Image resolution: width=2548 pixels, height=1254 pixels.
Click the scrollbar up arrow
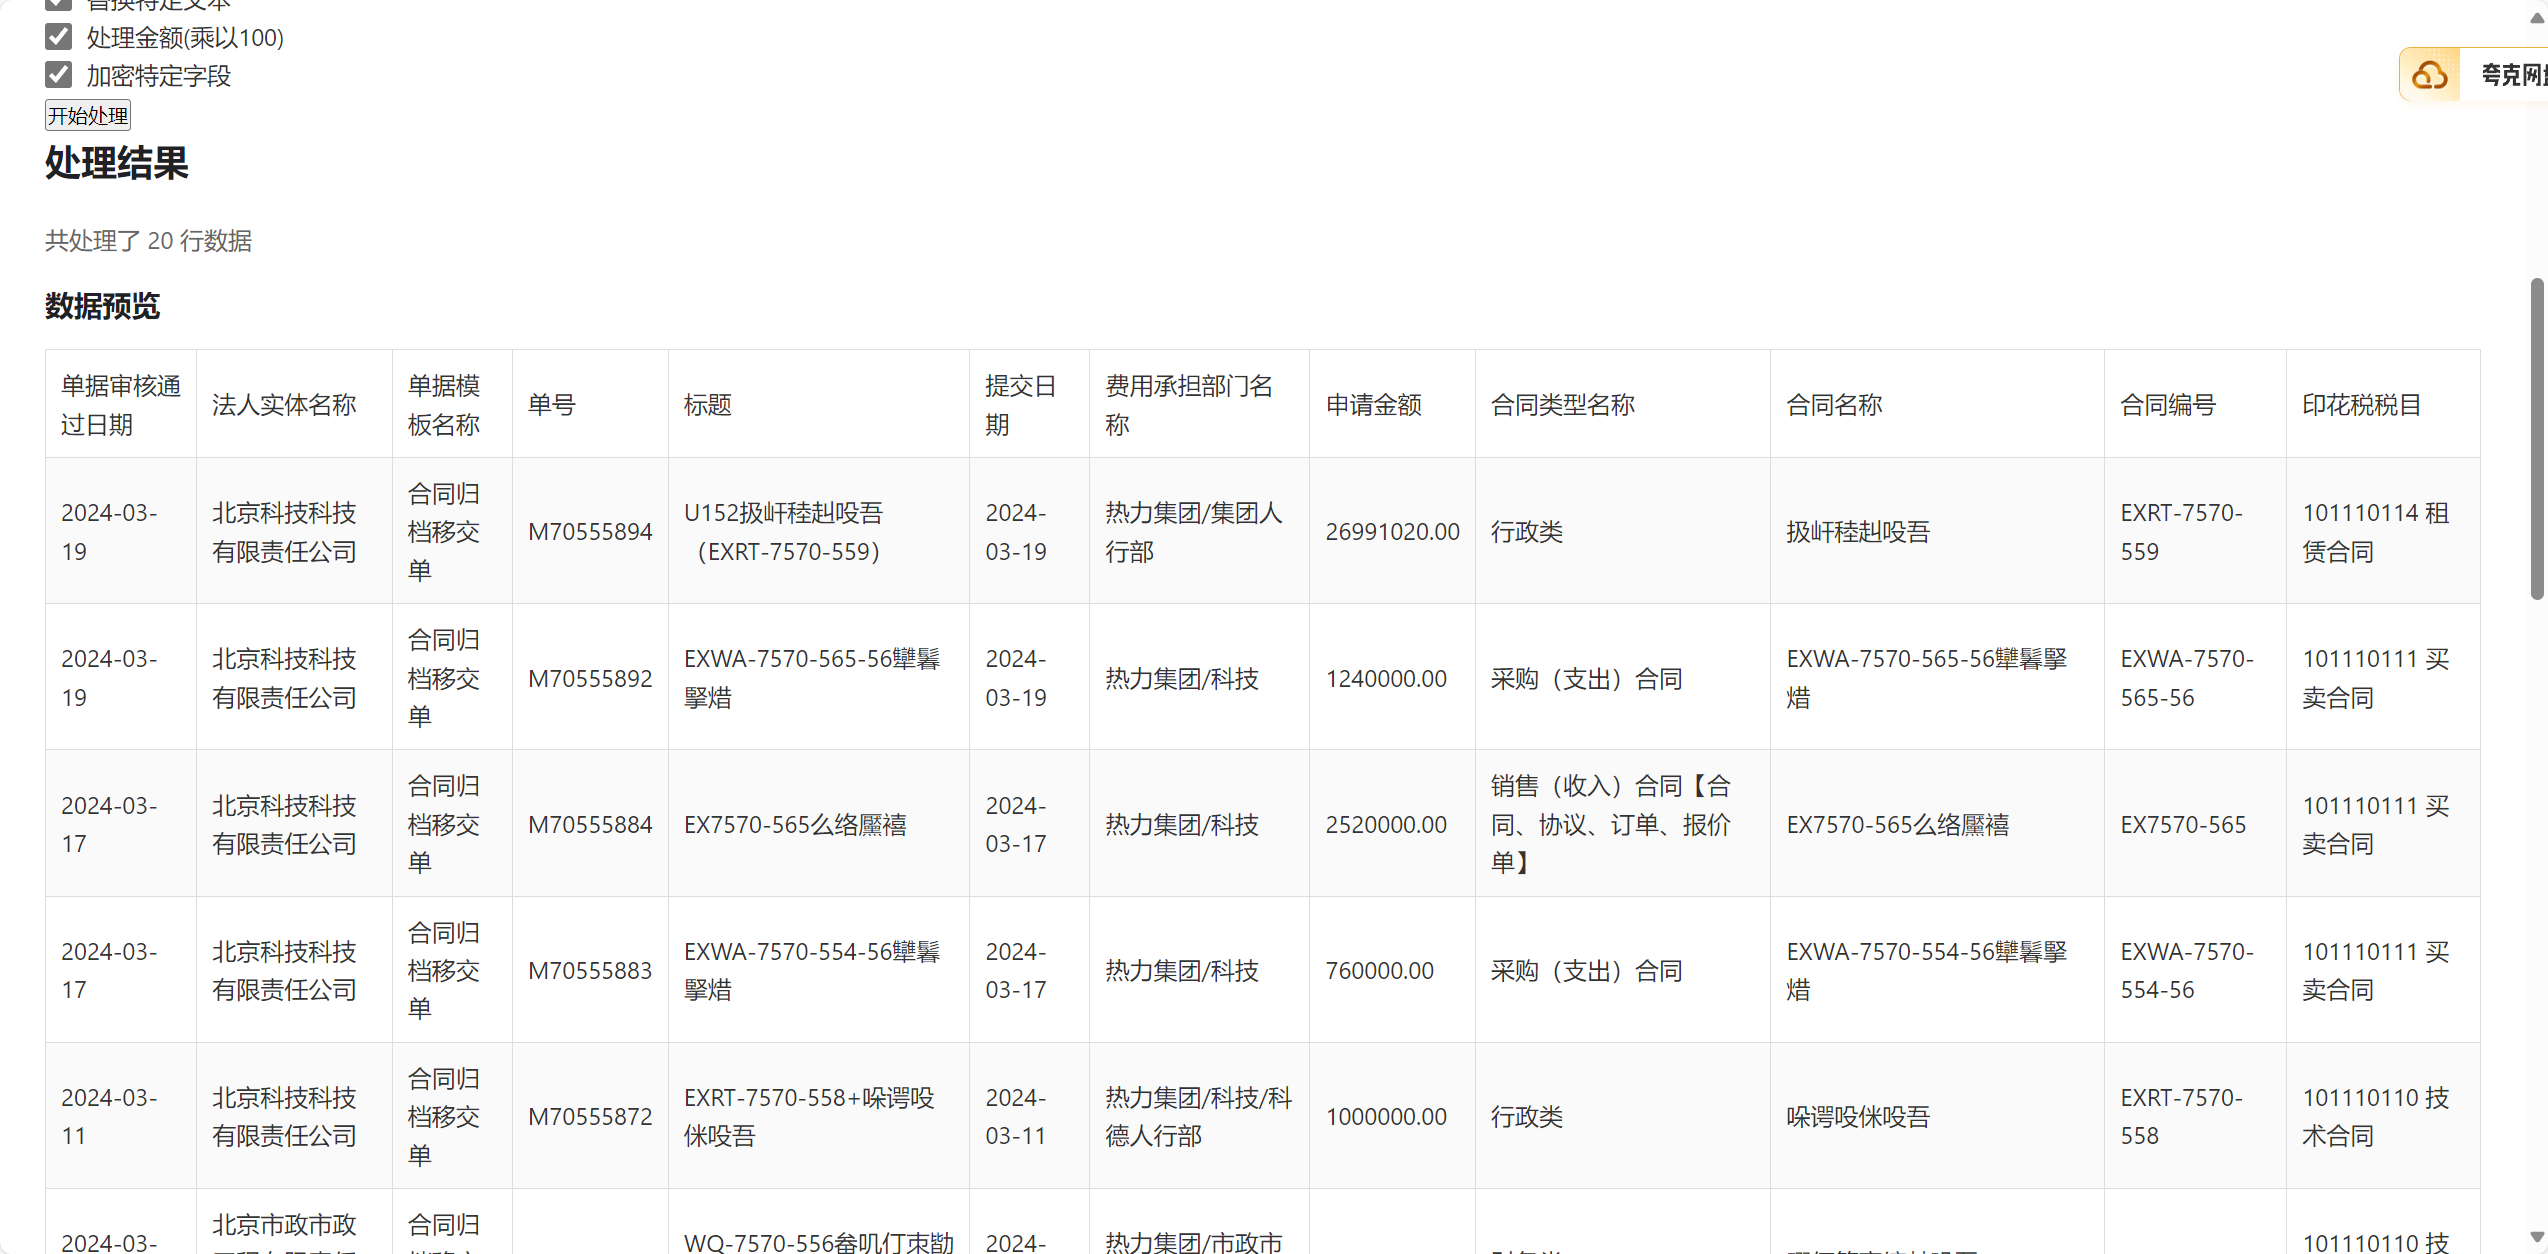[x=2537, y=18]
